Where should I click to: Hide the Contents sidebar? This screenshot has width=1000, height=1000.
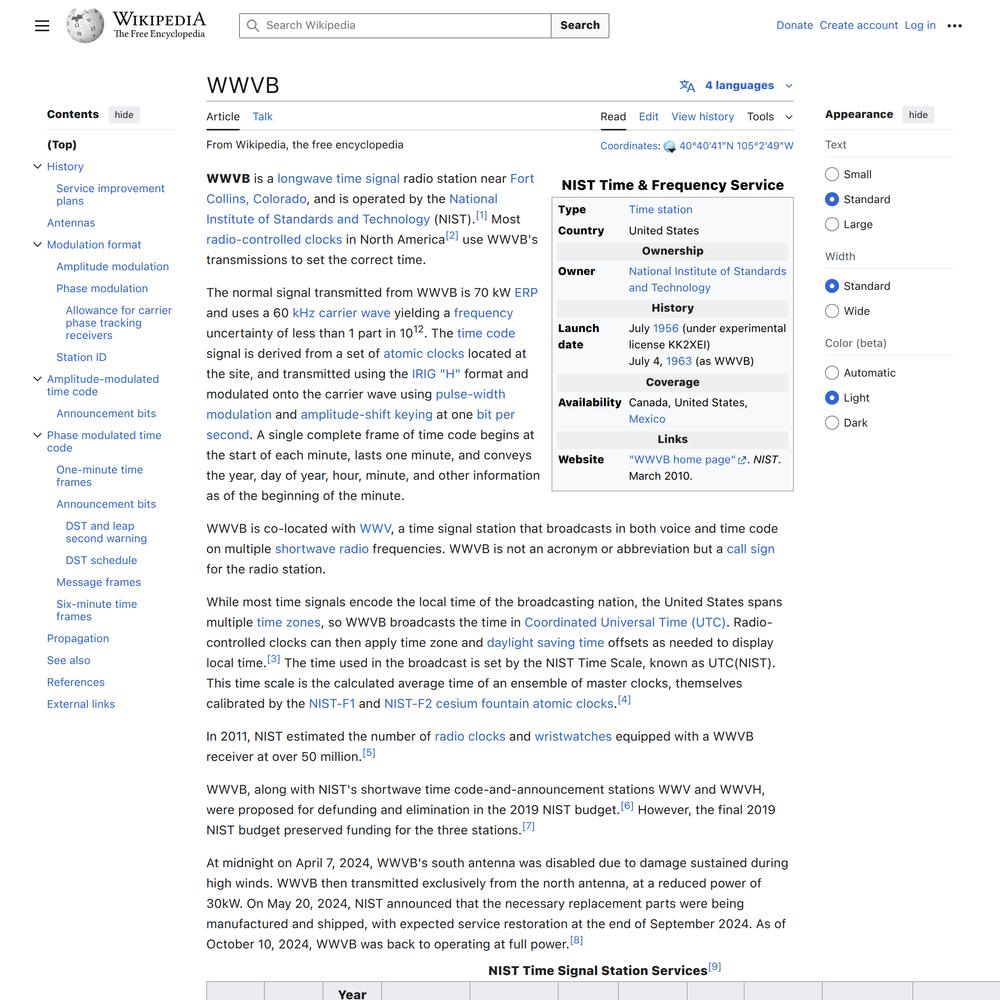click(124, 115)
